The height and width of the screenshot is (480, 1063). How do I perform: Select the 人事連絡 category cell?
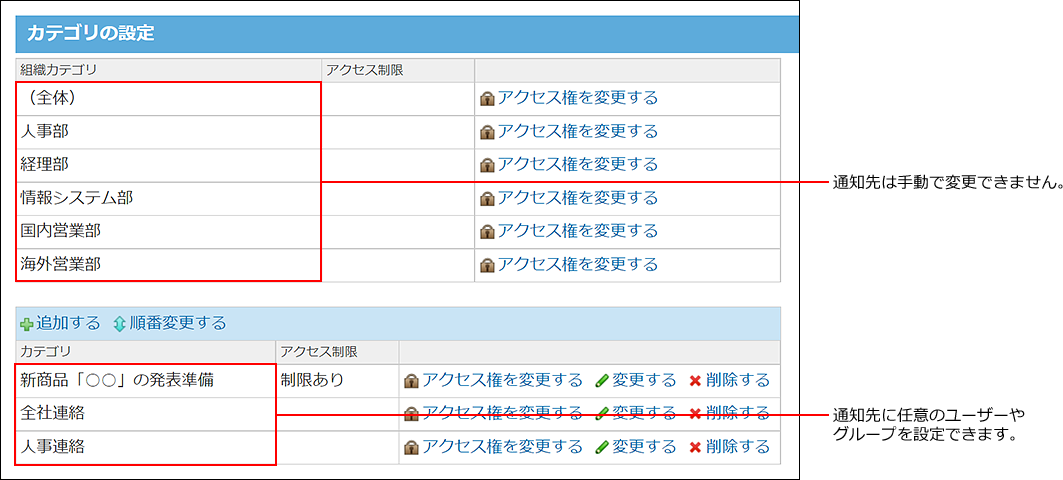pyautogui.click(x=146, y=447)
